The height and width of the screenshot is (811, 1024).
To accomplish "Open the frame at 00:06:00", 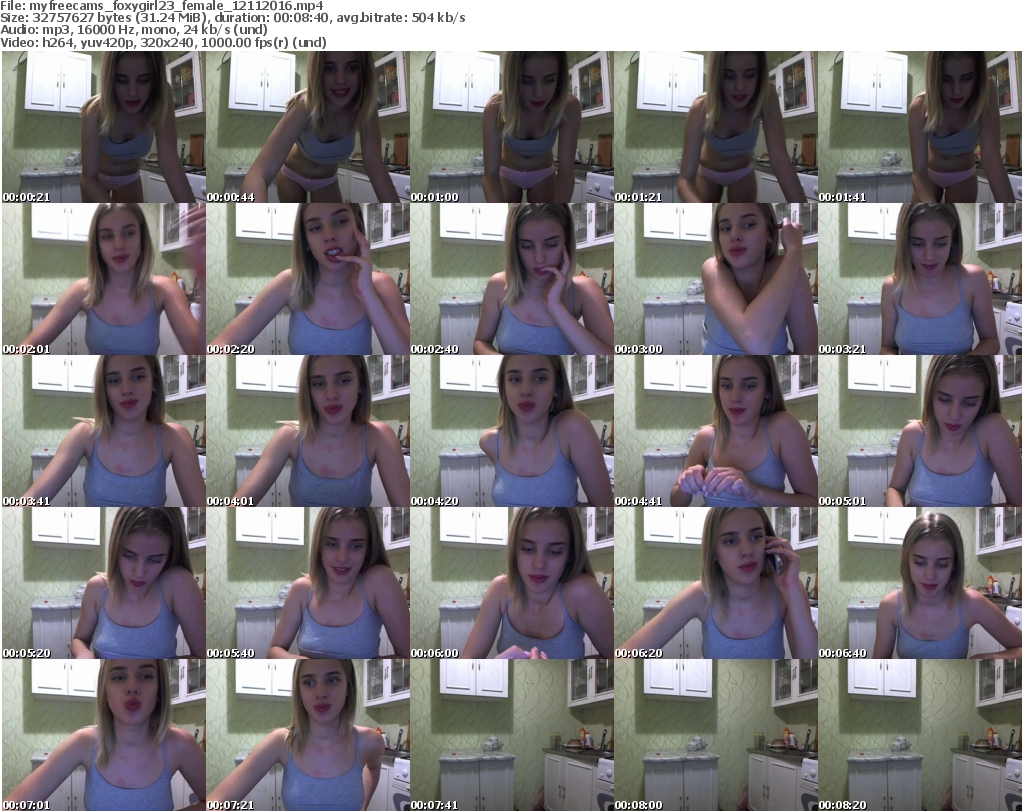I will click(x=511, y=583).
